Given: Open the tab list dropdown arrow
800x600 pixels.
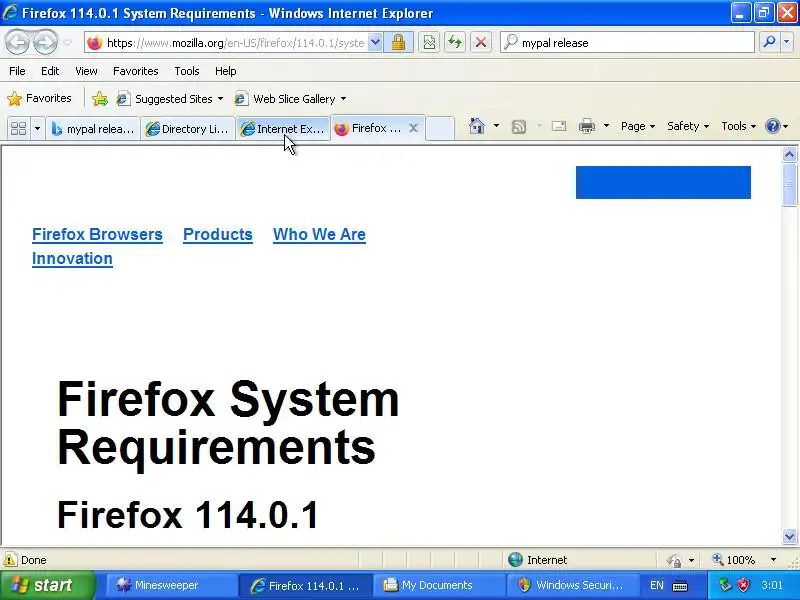Looking at the screenshot, I should (37, 128).
